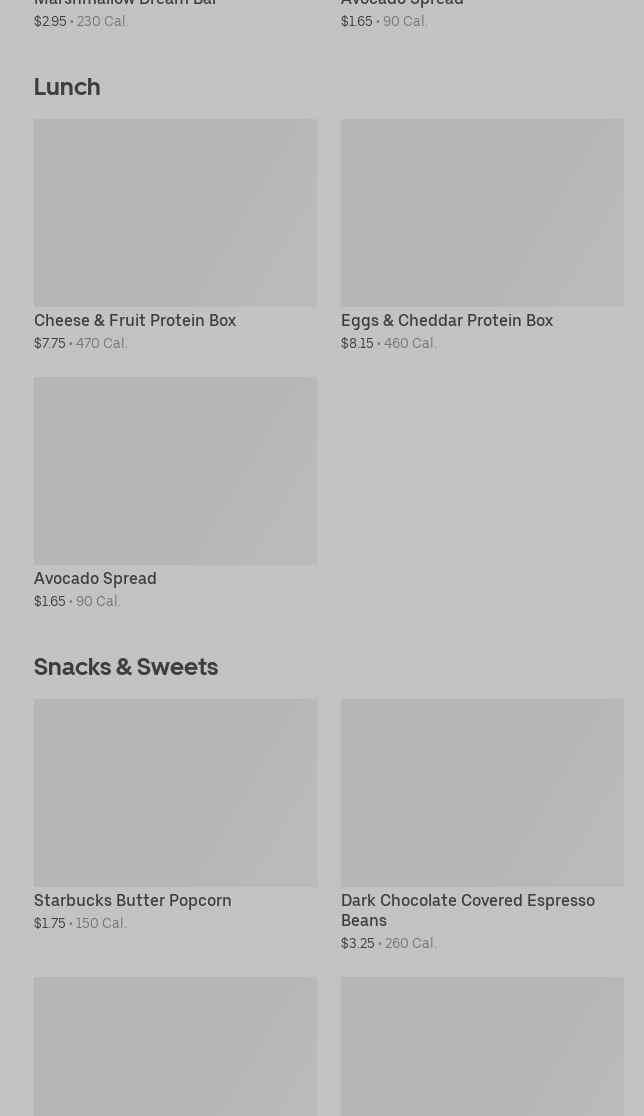
Task: Click the $3.25 price text
Action: (x=357, y=944)
